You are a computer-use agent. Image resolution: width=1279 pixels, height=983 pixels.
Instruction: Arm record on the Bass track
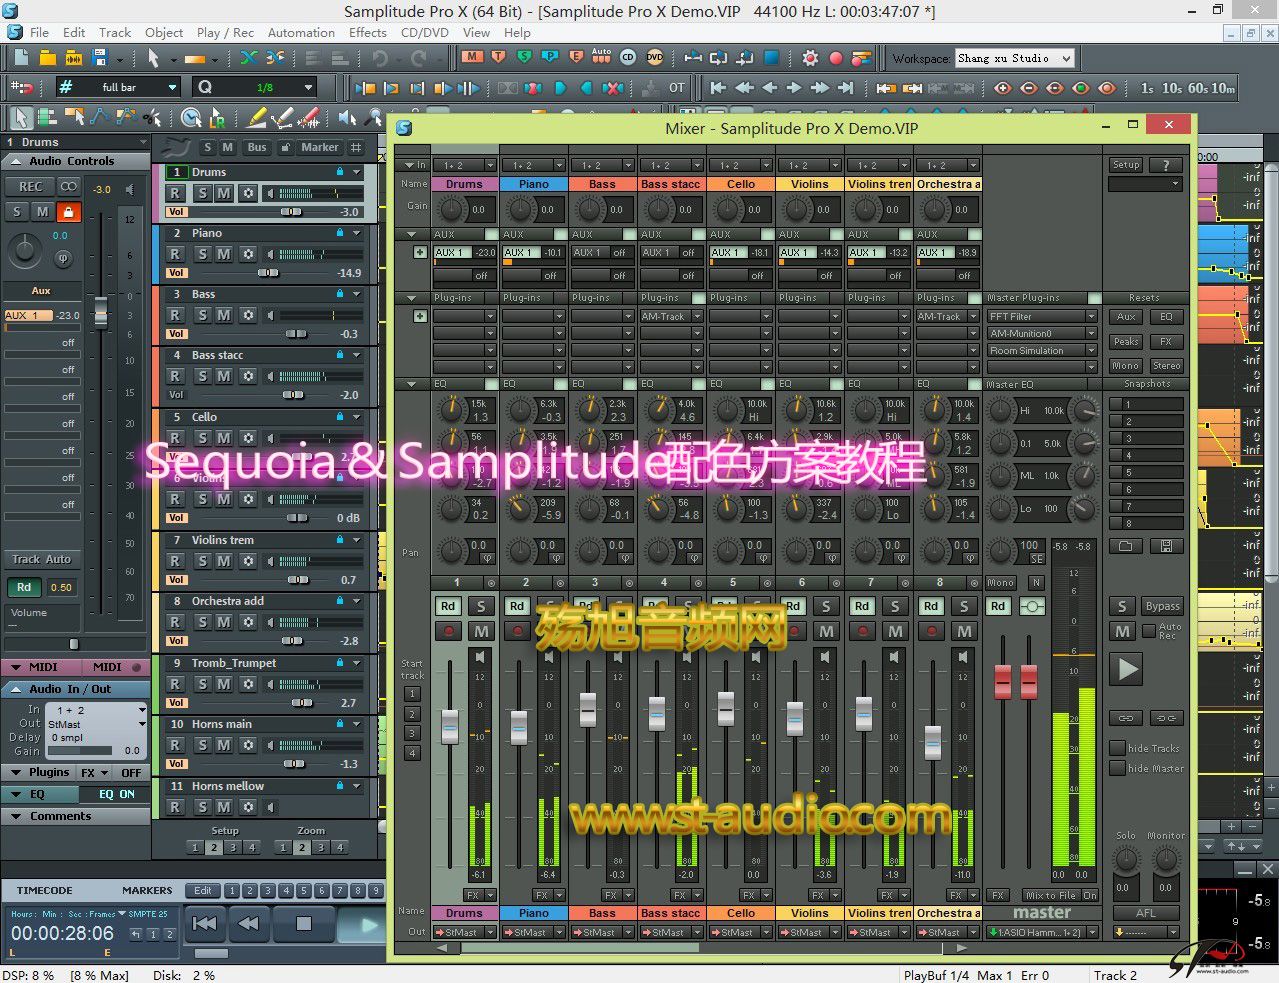tap(175, 315)
